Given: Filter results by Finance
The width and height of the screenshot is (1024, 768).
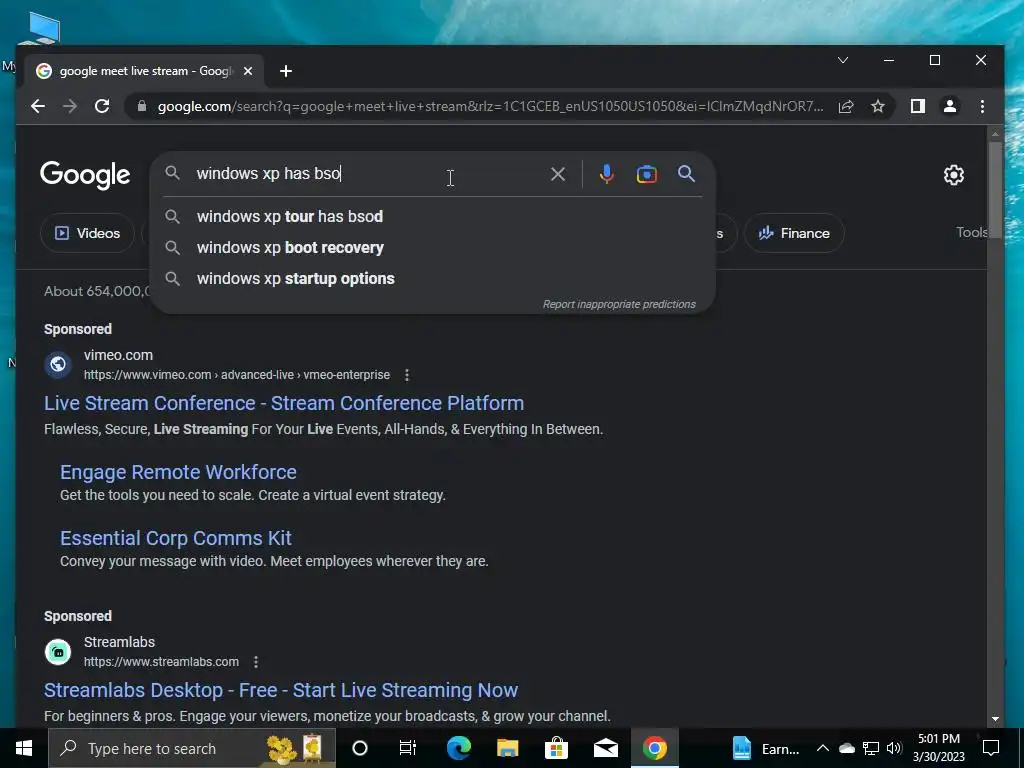Looking at the screenshot, I should (x=793, y=233).
